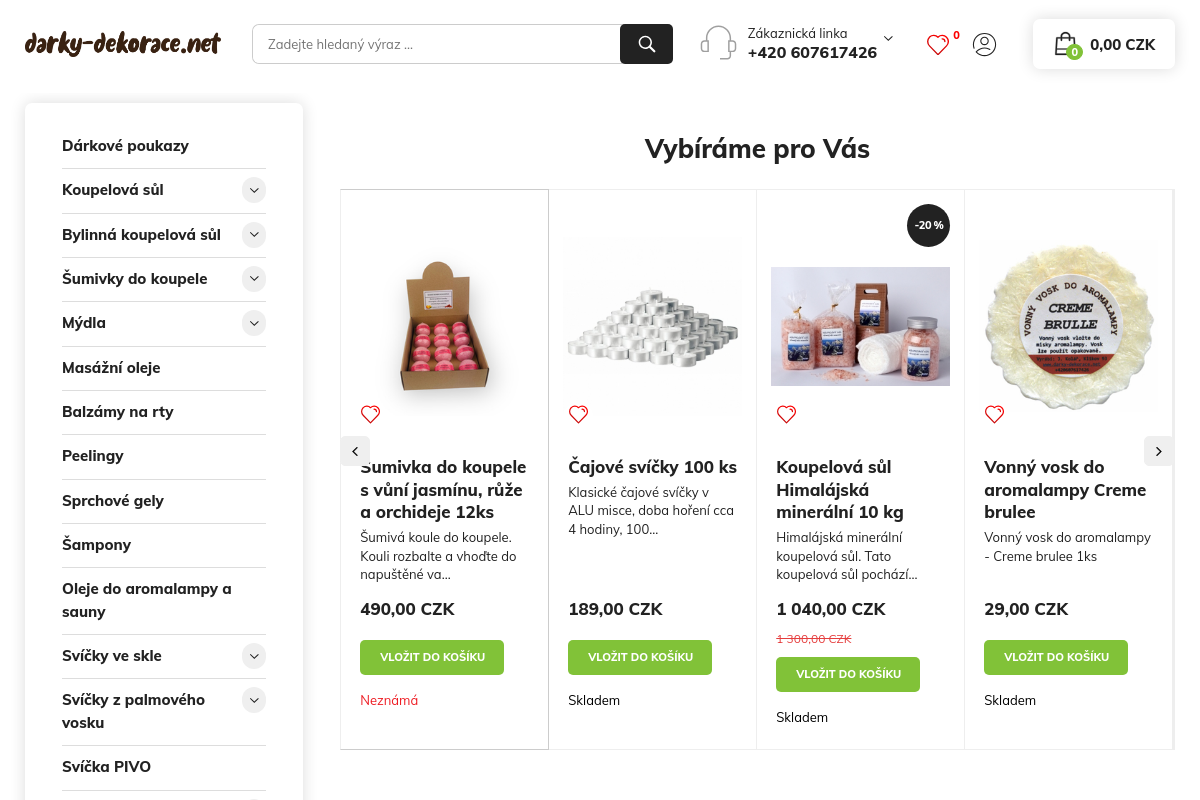Open the shopping cart bag icon
This screenshot has width=1200, height=800.
click(x=1066, y=44)
